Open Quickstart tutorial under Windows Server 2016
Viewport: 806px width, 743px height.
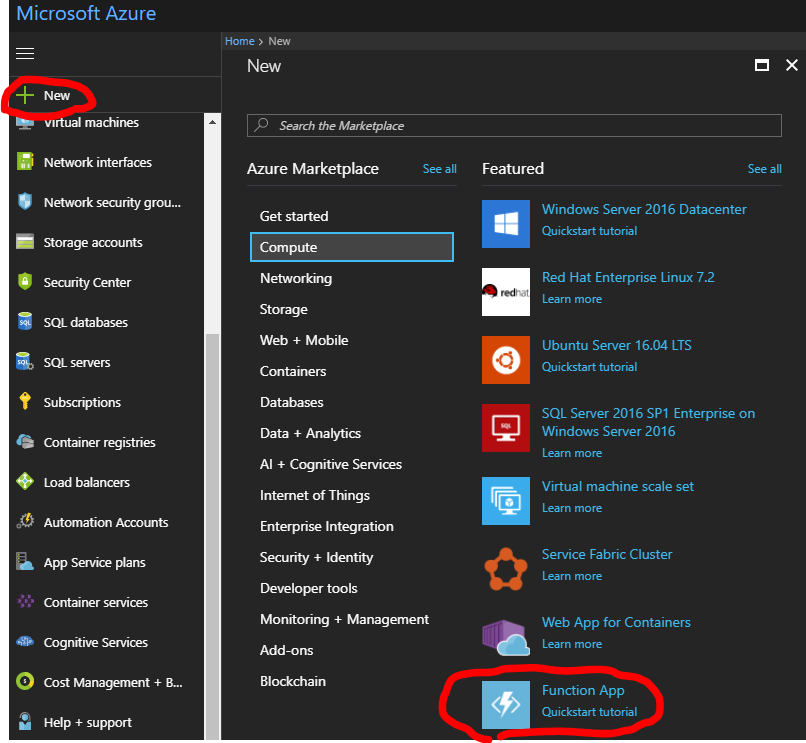(x=590, y=231)
